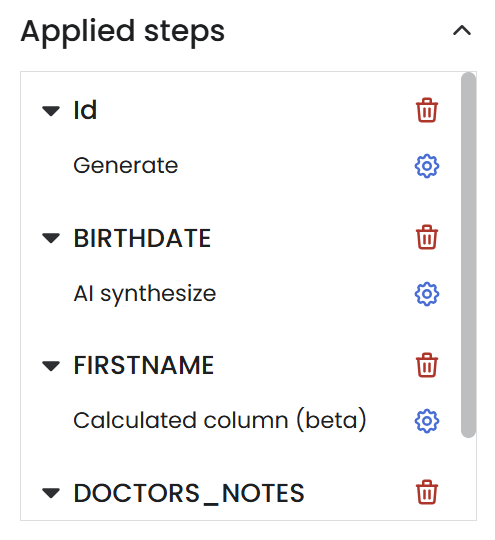This screenshot has height=540, width=495.
Task: Select the AI synthesize step
Action: pos(145,294)
